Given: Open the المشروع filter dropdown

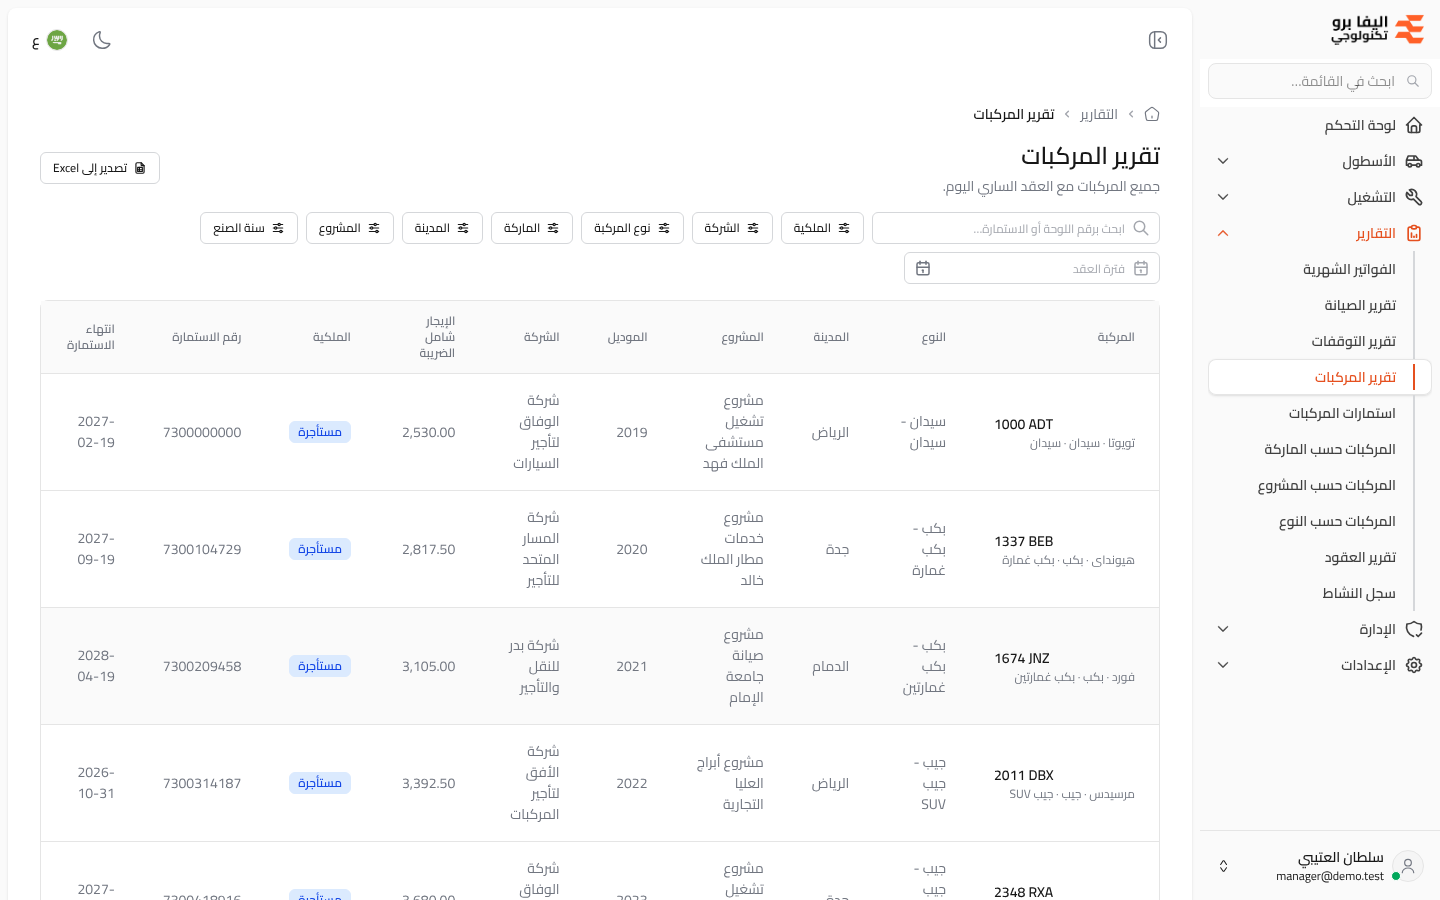Looking at the screenshot, I should pos(350,228).
